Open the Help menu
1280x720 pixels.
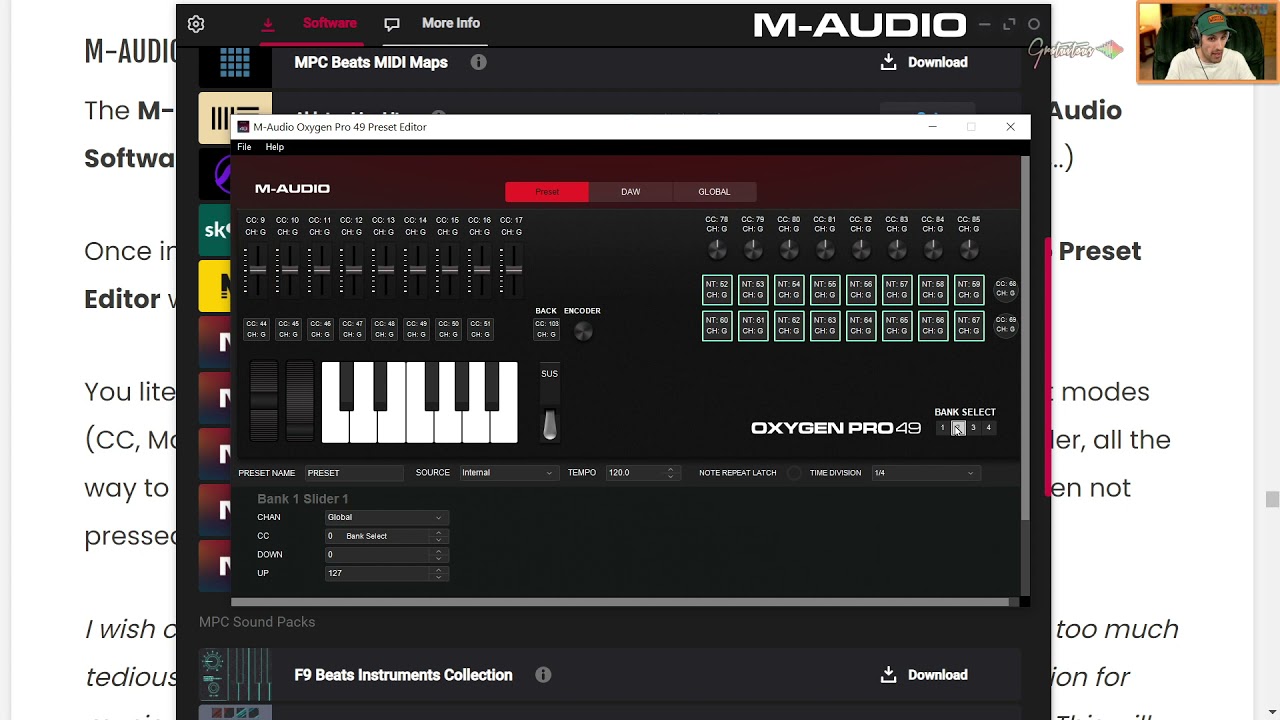point(274,147)
